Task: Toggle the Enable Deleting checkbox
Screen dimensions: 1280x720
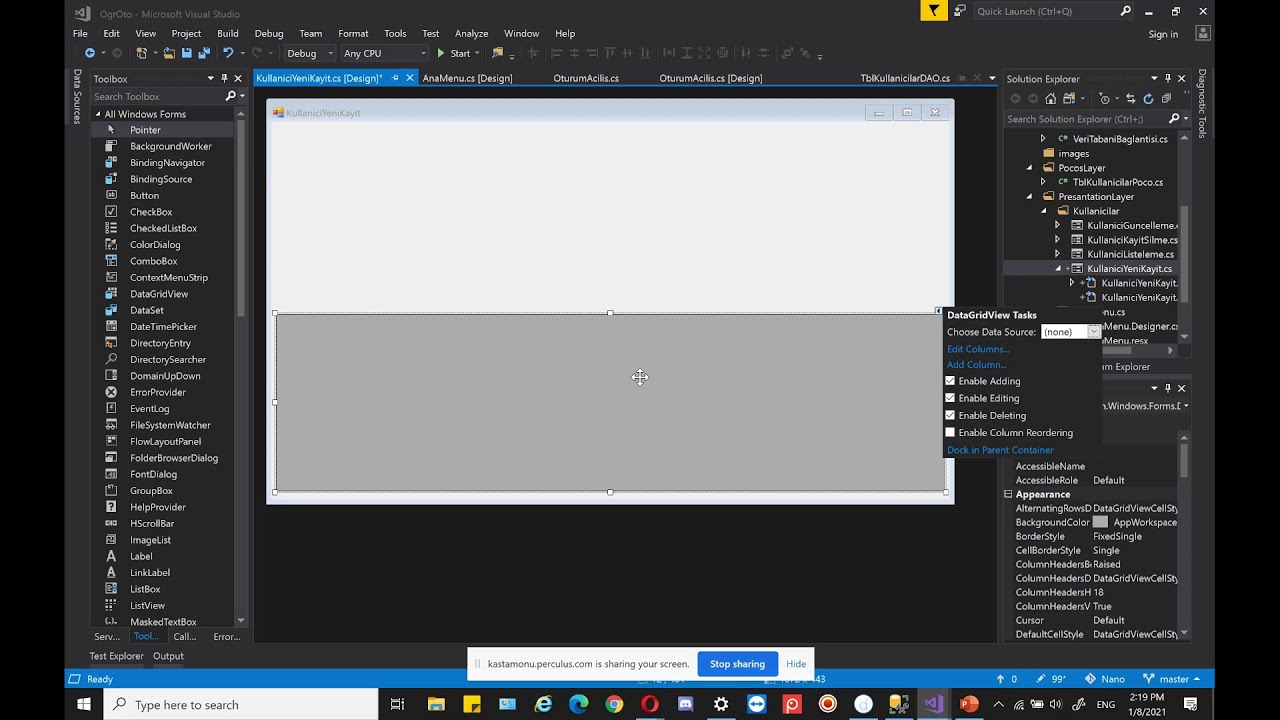Action: pyautogui.click(x=950, y=415)
